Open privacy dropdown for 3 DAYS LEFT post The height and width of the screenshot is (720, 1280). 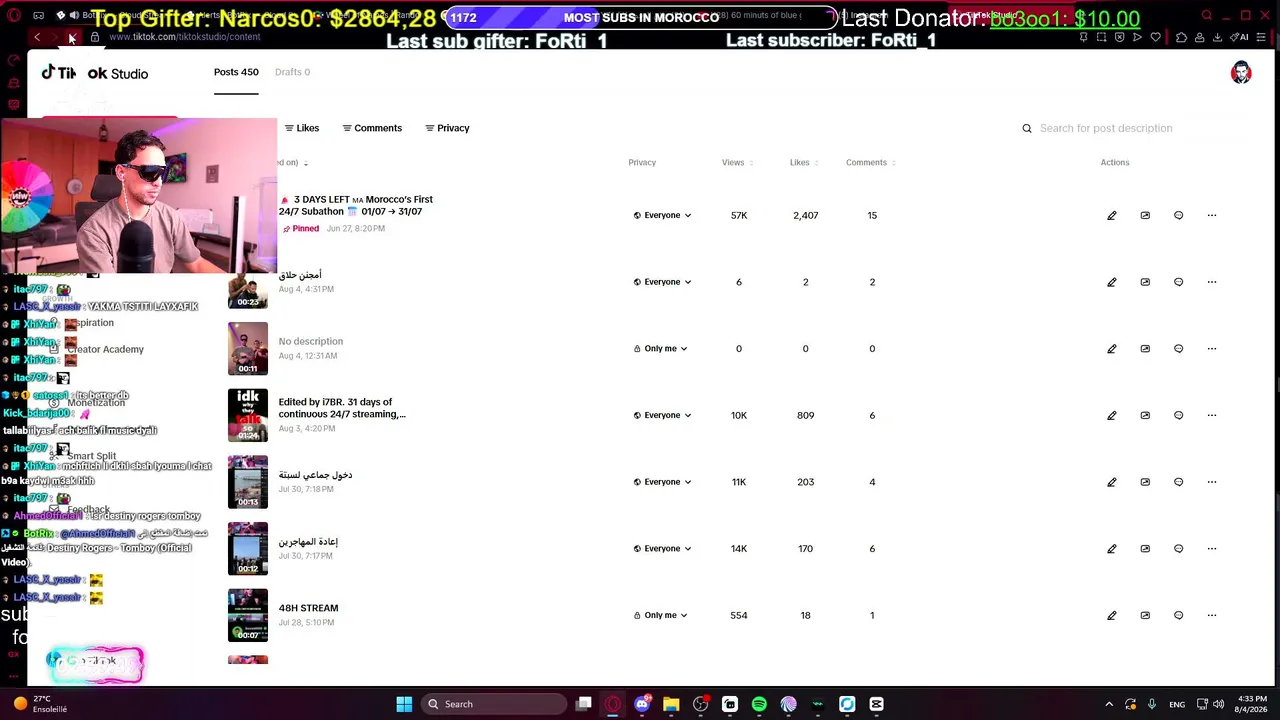[662, 215]
